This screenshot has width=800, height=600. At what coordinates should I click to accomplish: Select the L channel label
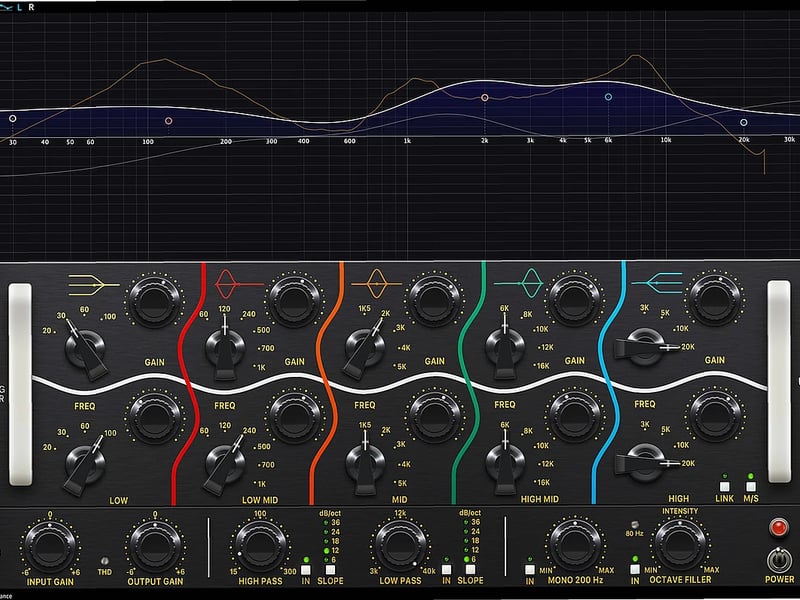pyautogui.click(x=18, y=6)
